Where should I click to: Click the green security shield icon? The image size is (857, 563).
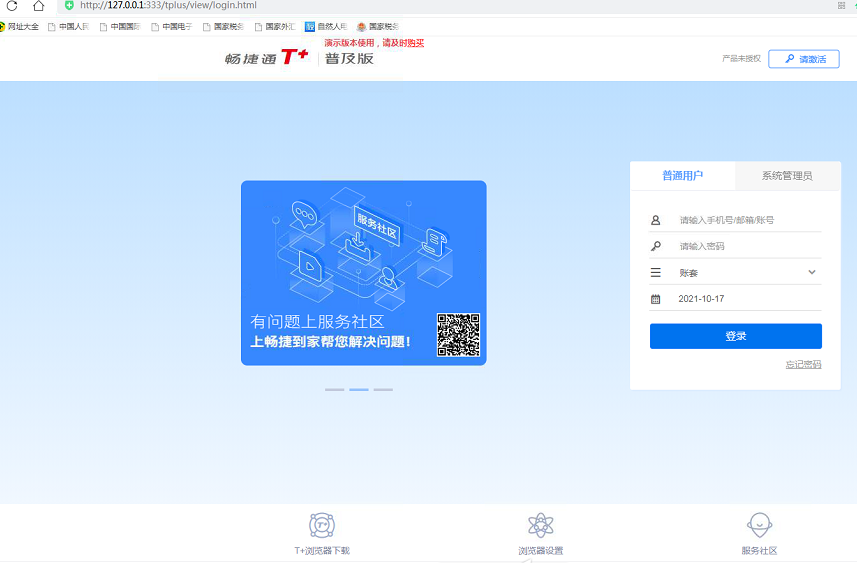coord(69,5)
